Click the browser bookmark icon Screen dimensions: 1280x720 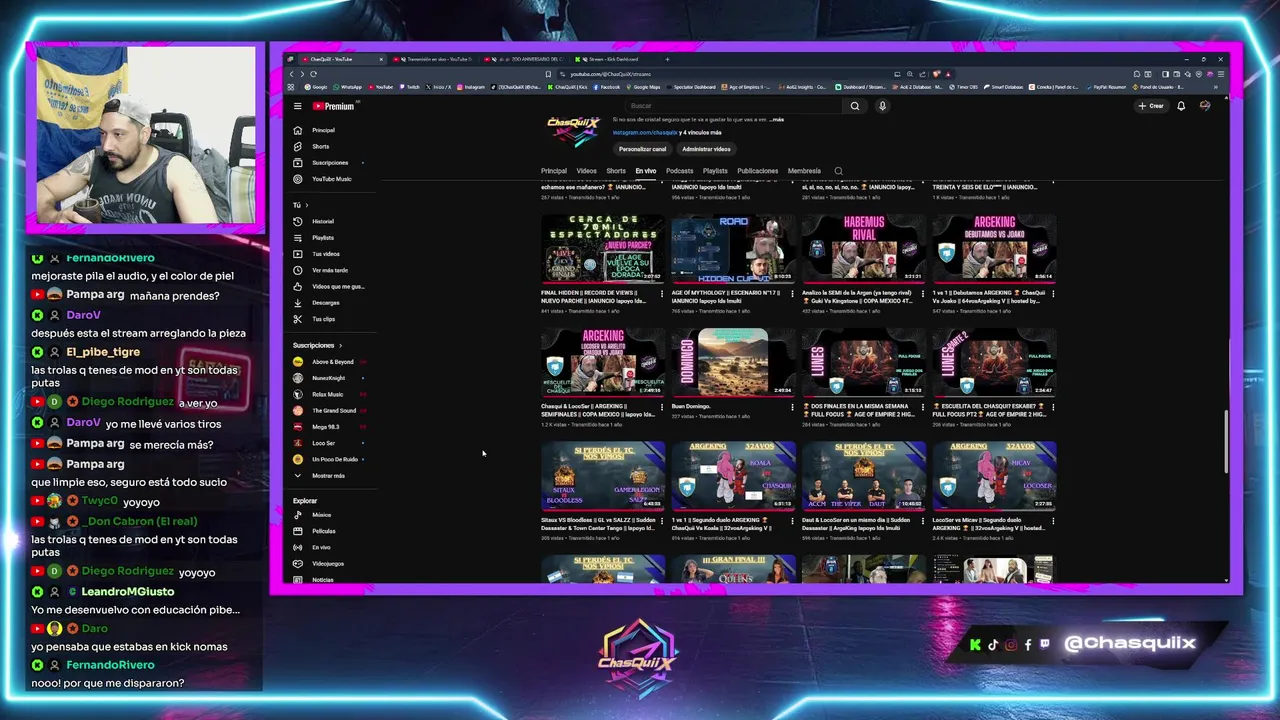pos(548,74)
